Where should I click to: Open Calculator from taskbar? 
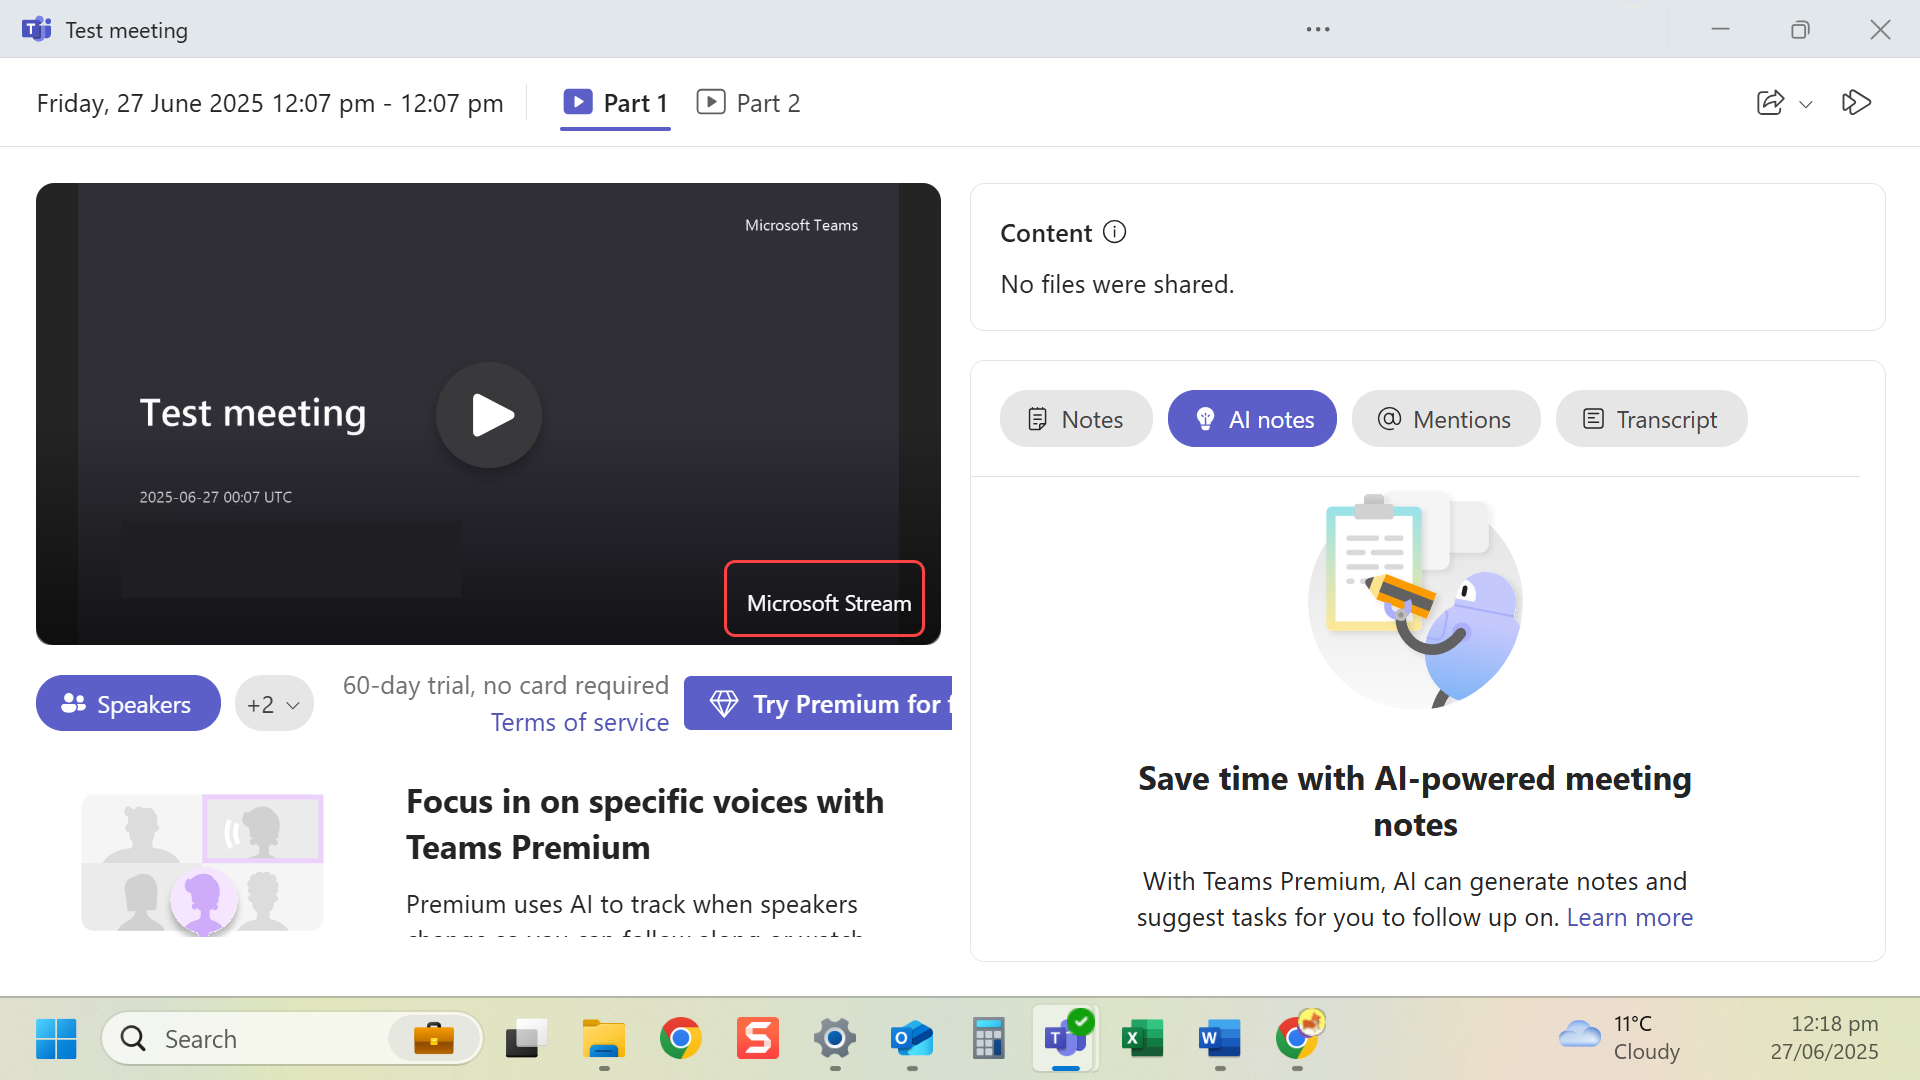988,1039
